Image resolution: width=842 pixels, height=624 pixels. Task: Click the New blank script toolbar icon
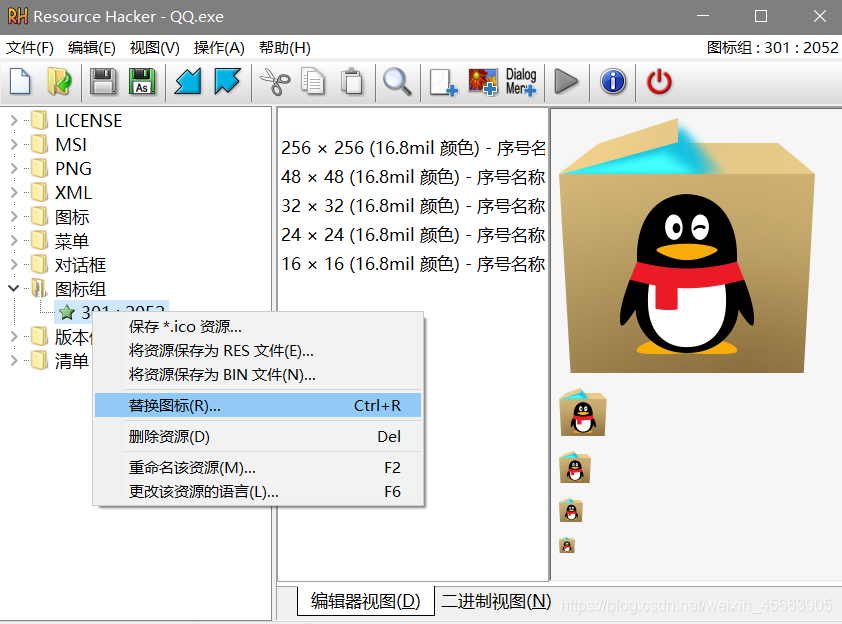[20, 82]
